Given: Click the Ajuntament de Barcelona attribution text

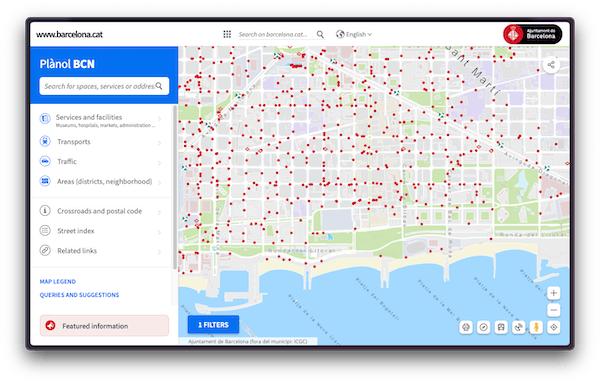Looking at the screenshot, I should pos(248,341).
